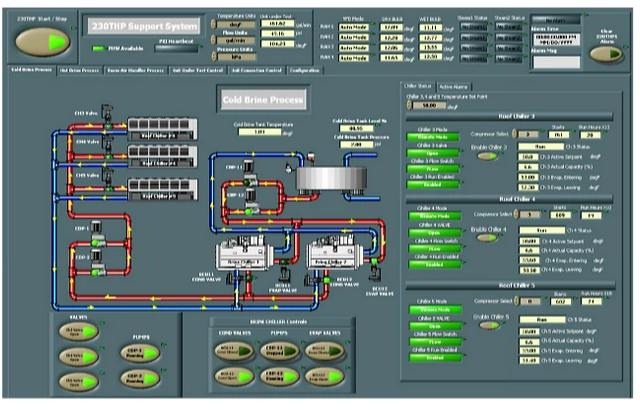Viewport: 640px width, 410px height.
Task: Click the CH4 Valve icon in diagram
Action: tap(108, 147)
